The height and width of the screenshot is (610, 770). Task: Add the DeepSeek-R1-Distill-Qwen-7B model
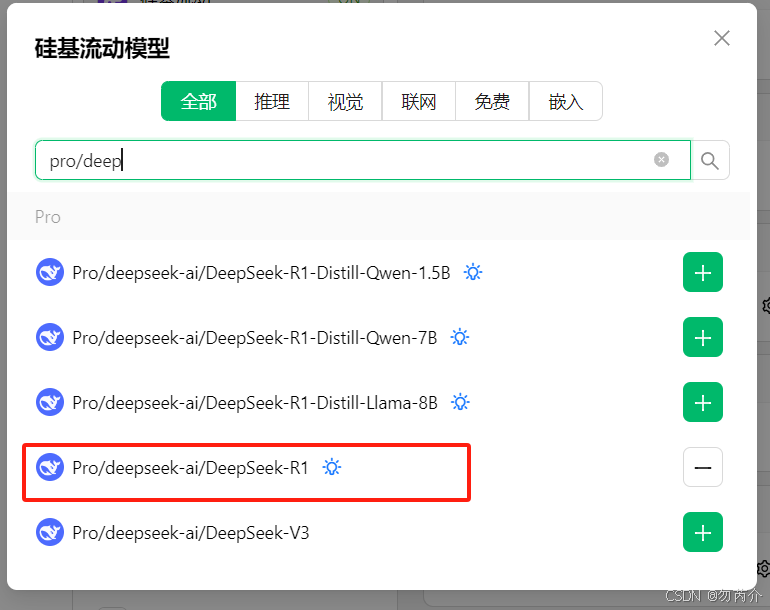[703, 337]
